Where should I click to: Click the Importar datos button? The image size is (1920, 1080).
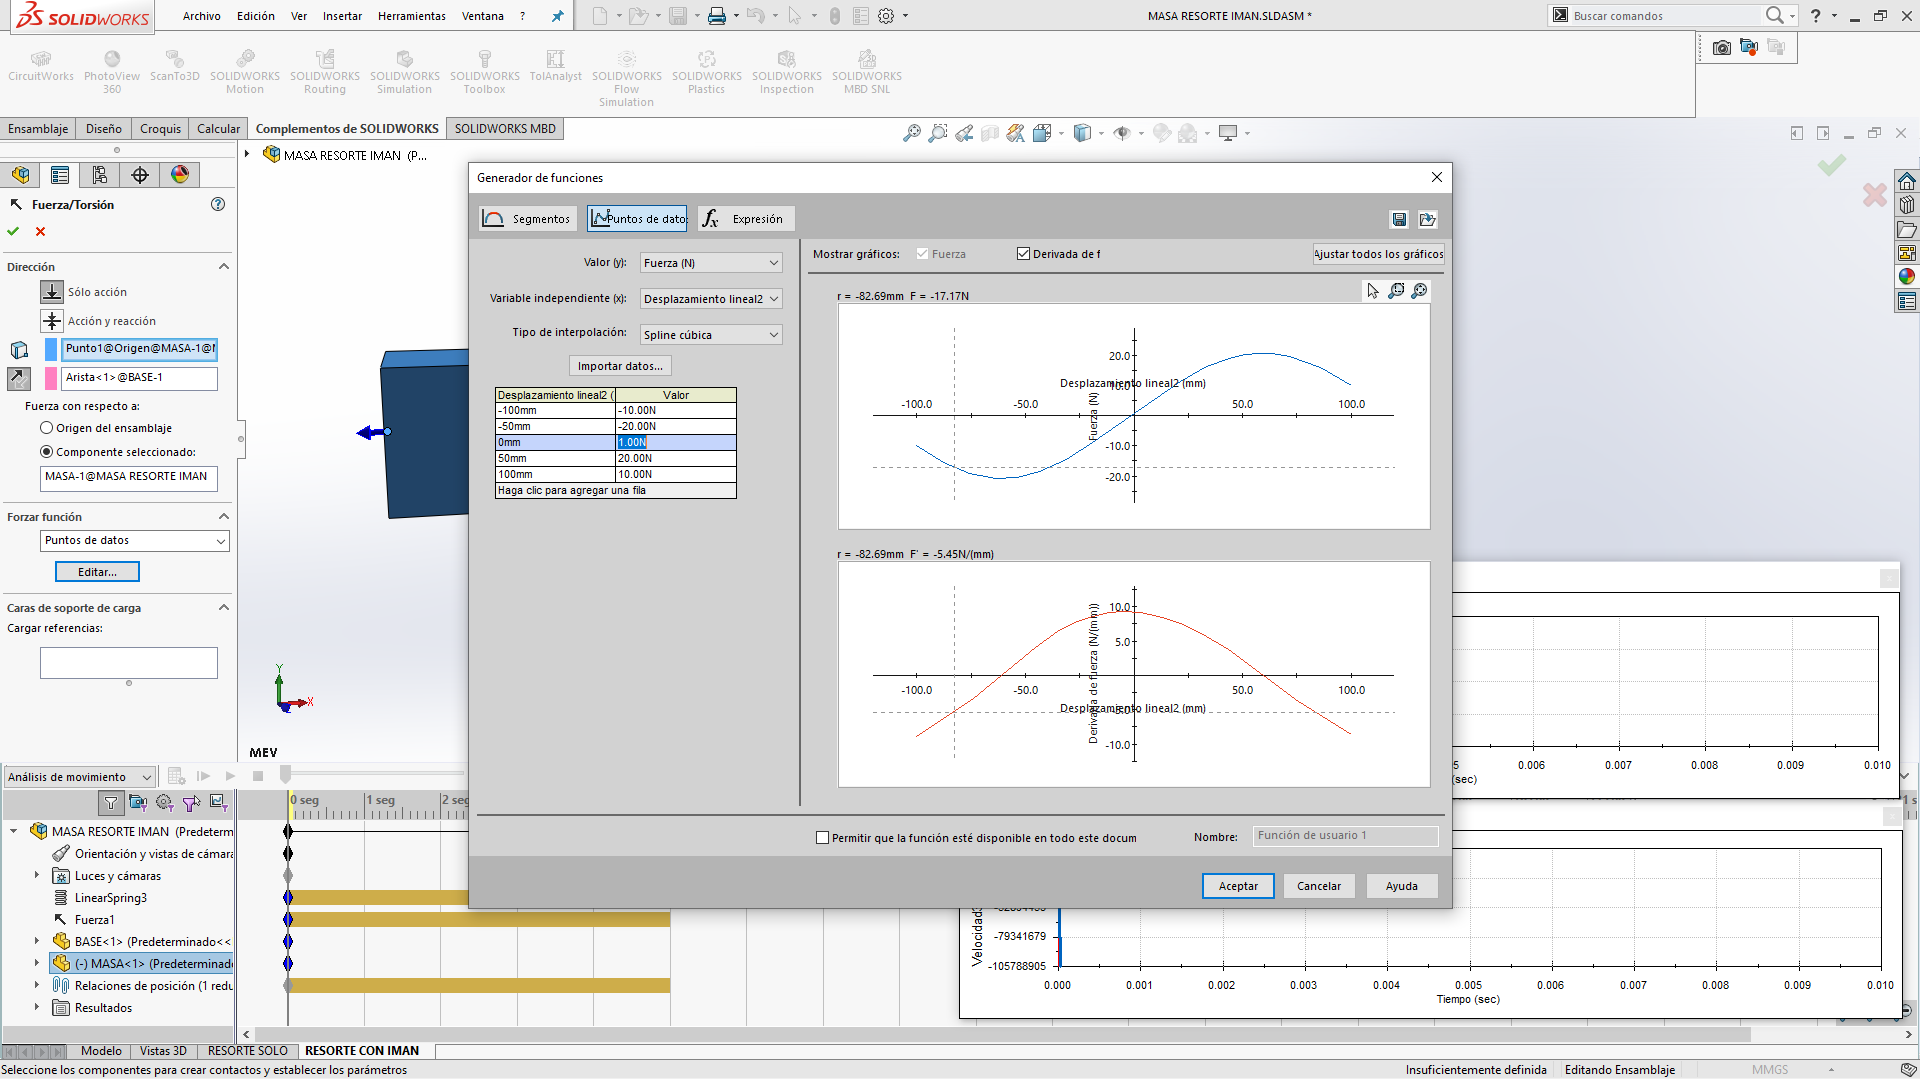point(620,366)
